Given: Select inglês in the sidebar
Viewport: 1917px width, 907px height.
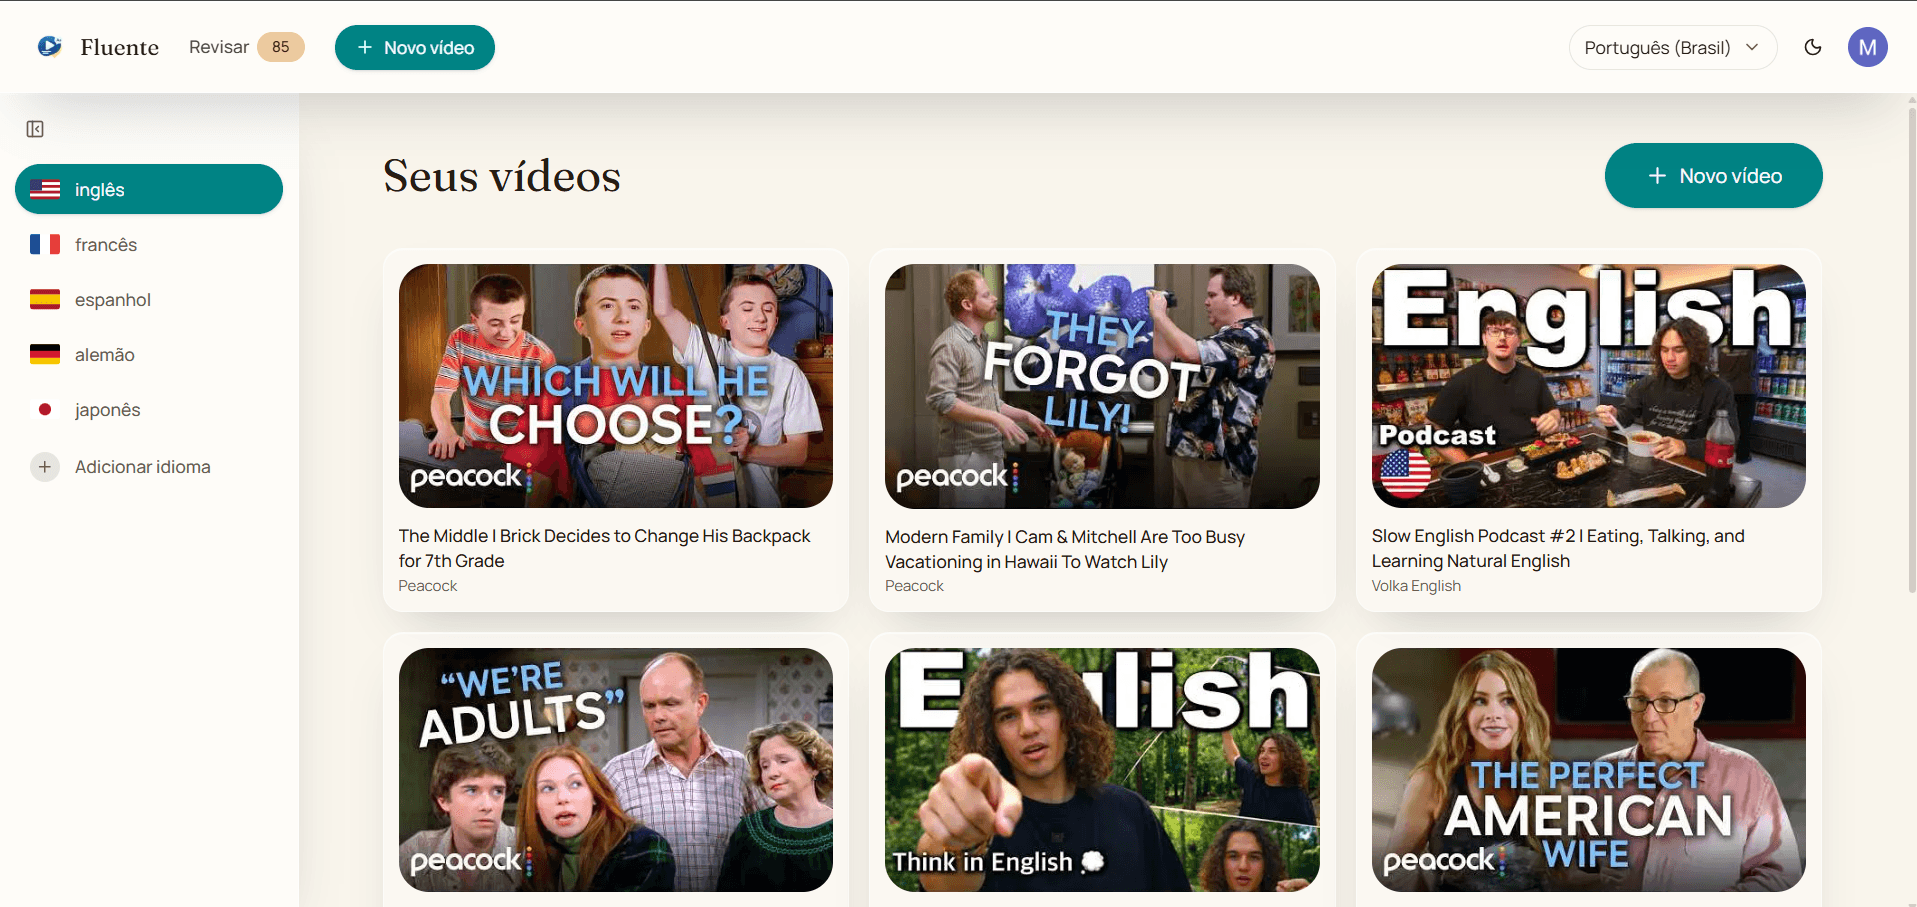Looking at the screenshot, I should pyautogui.click(x=149, y=189).
